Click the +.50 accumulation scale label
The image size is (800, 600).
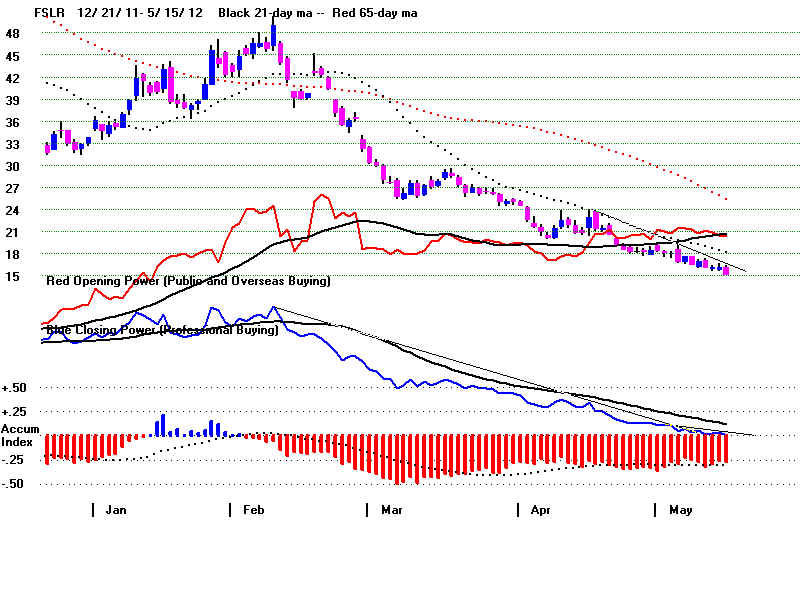point(14,388)
